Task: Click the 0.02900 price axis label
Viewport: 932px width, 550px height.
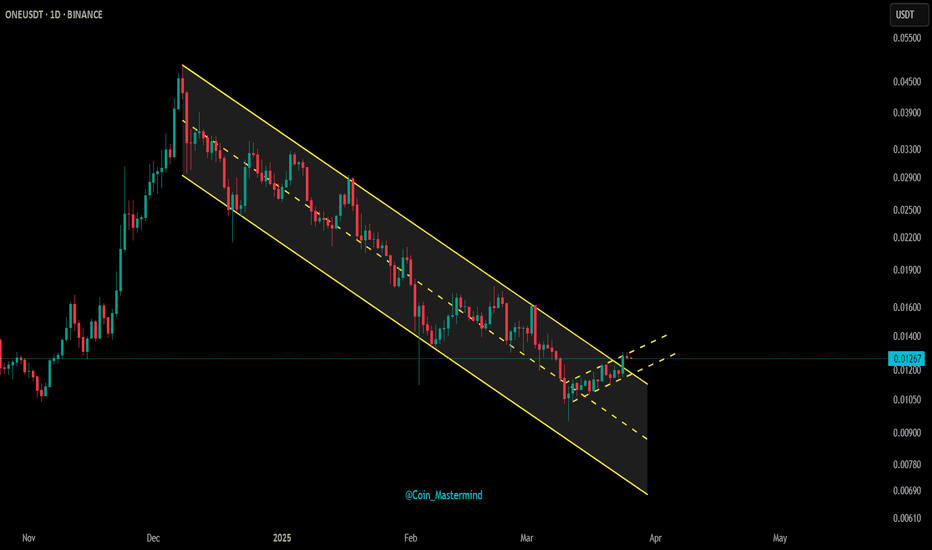Action: [907, 178]
